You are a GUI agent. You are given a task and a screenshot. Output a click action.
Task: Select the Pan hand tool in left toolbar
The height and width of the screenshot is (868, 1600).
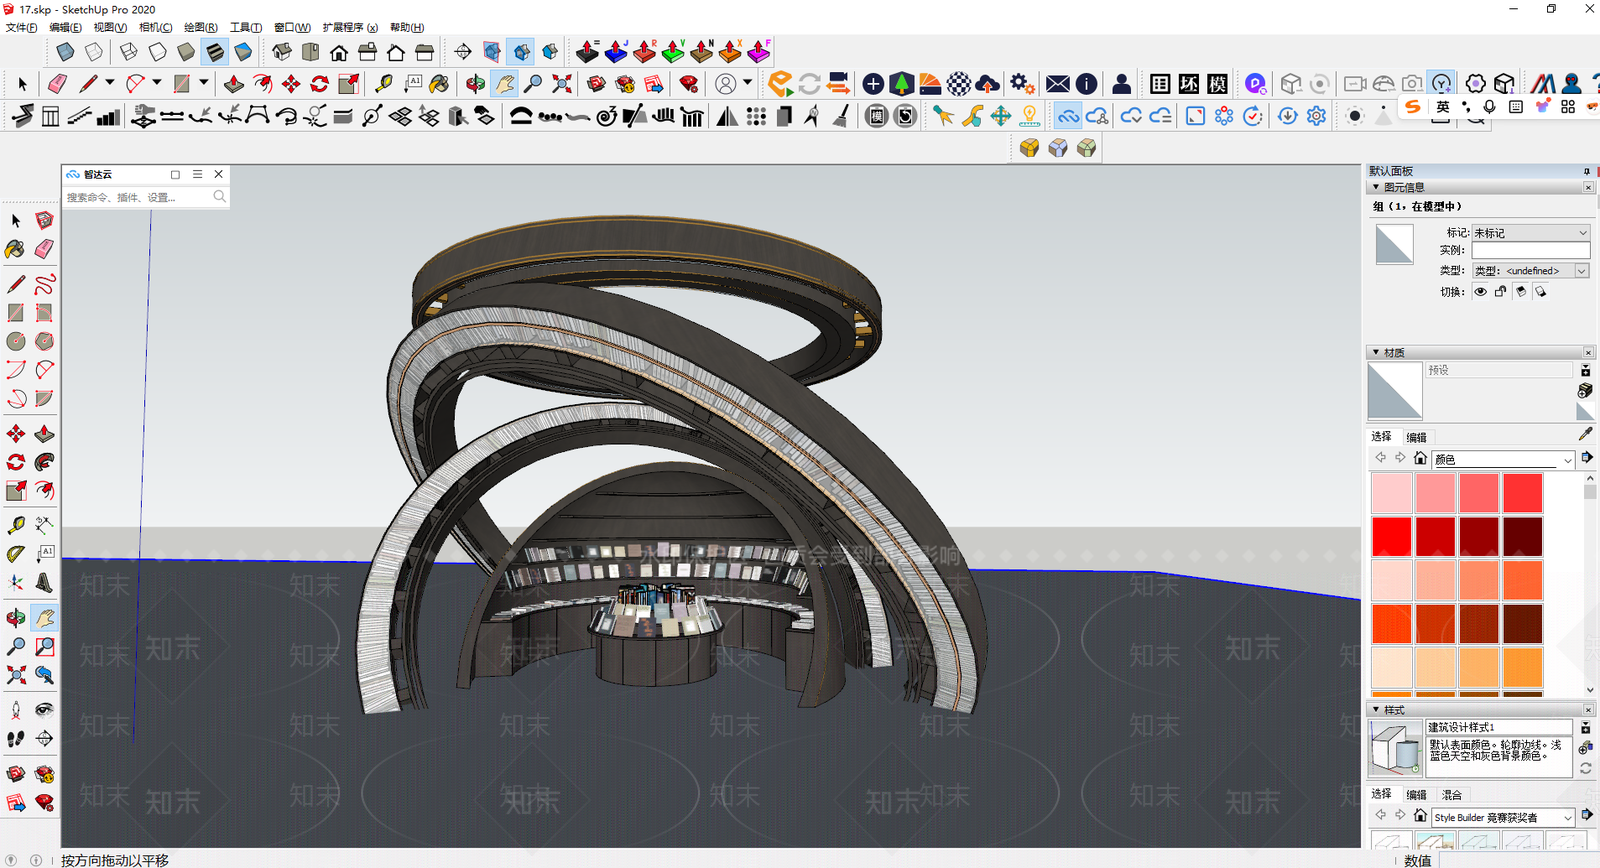[44, 618]
